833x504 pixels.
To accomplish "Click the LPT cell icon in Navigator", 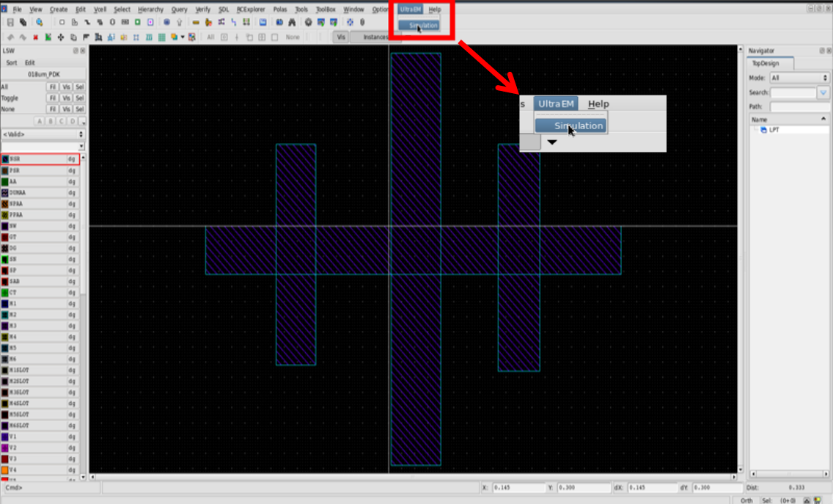I will tap(763, 130).
